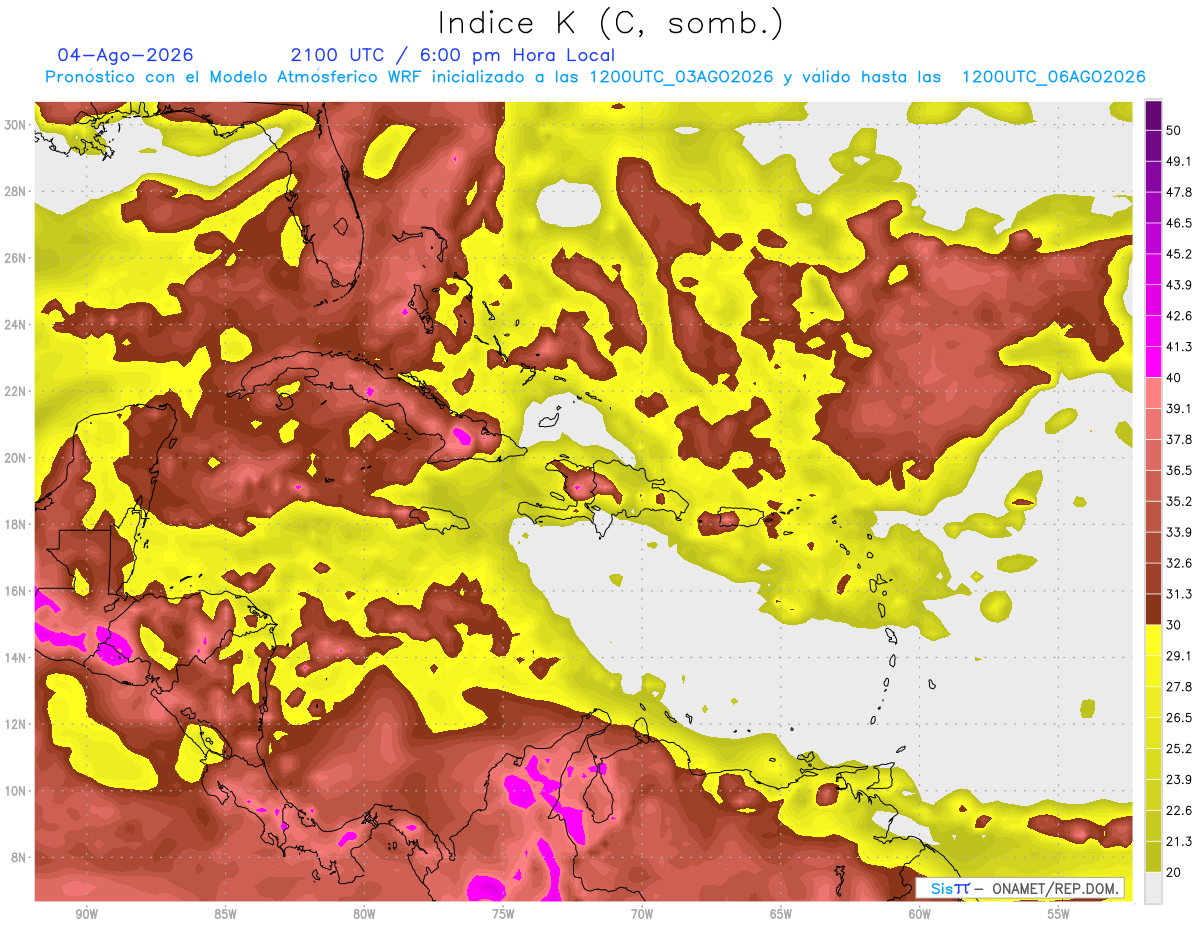
Task: Click the "22N" latitude label
Action: pos(15,392)
